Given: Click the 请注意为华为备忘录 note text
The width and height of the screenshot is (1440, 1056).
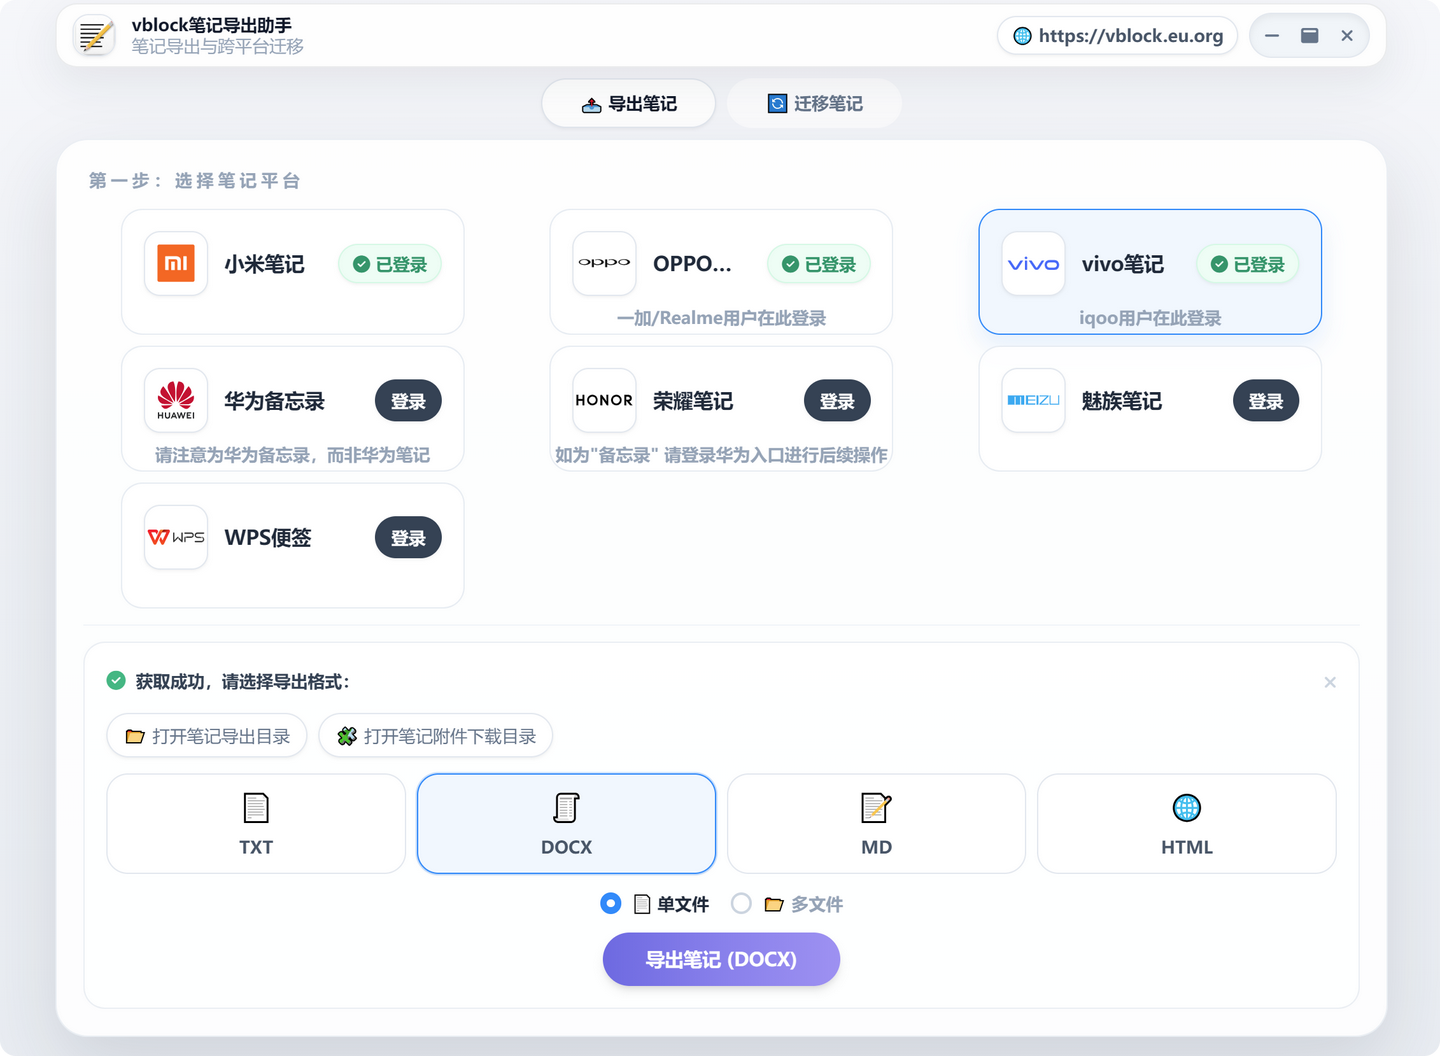Looking at the screenshot, I should point(292,455).
